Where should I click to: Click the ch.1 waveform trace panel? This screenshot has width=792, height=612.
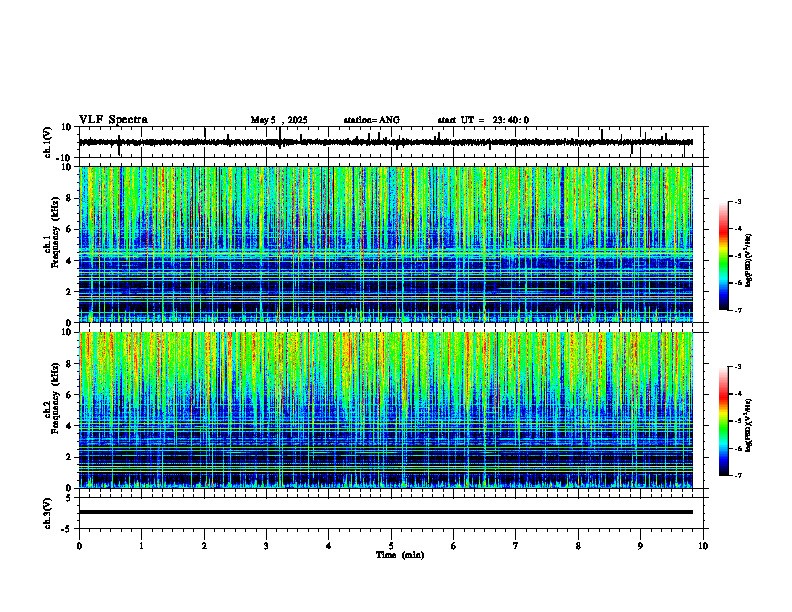[x=393, y=142]
